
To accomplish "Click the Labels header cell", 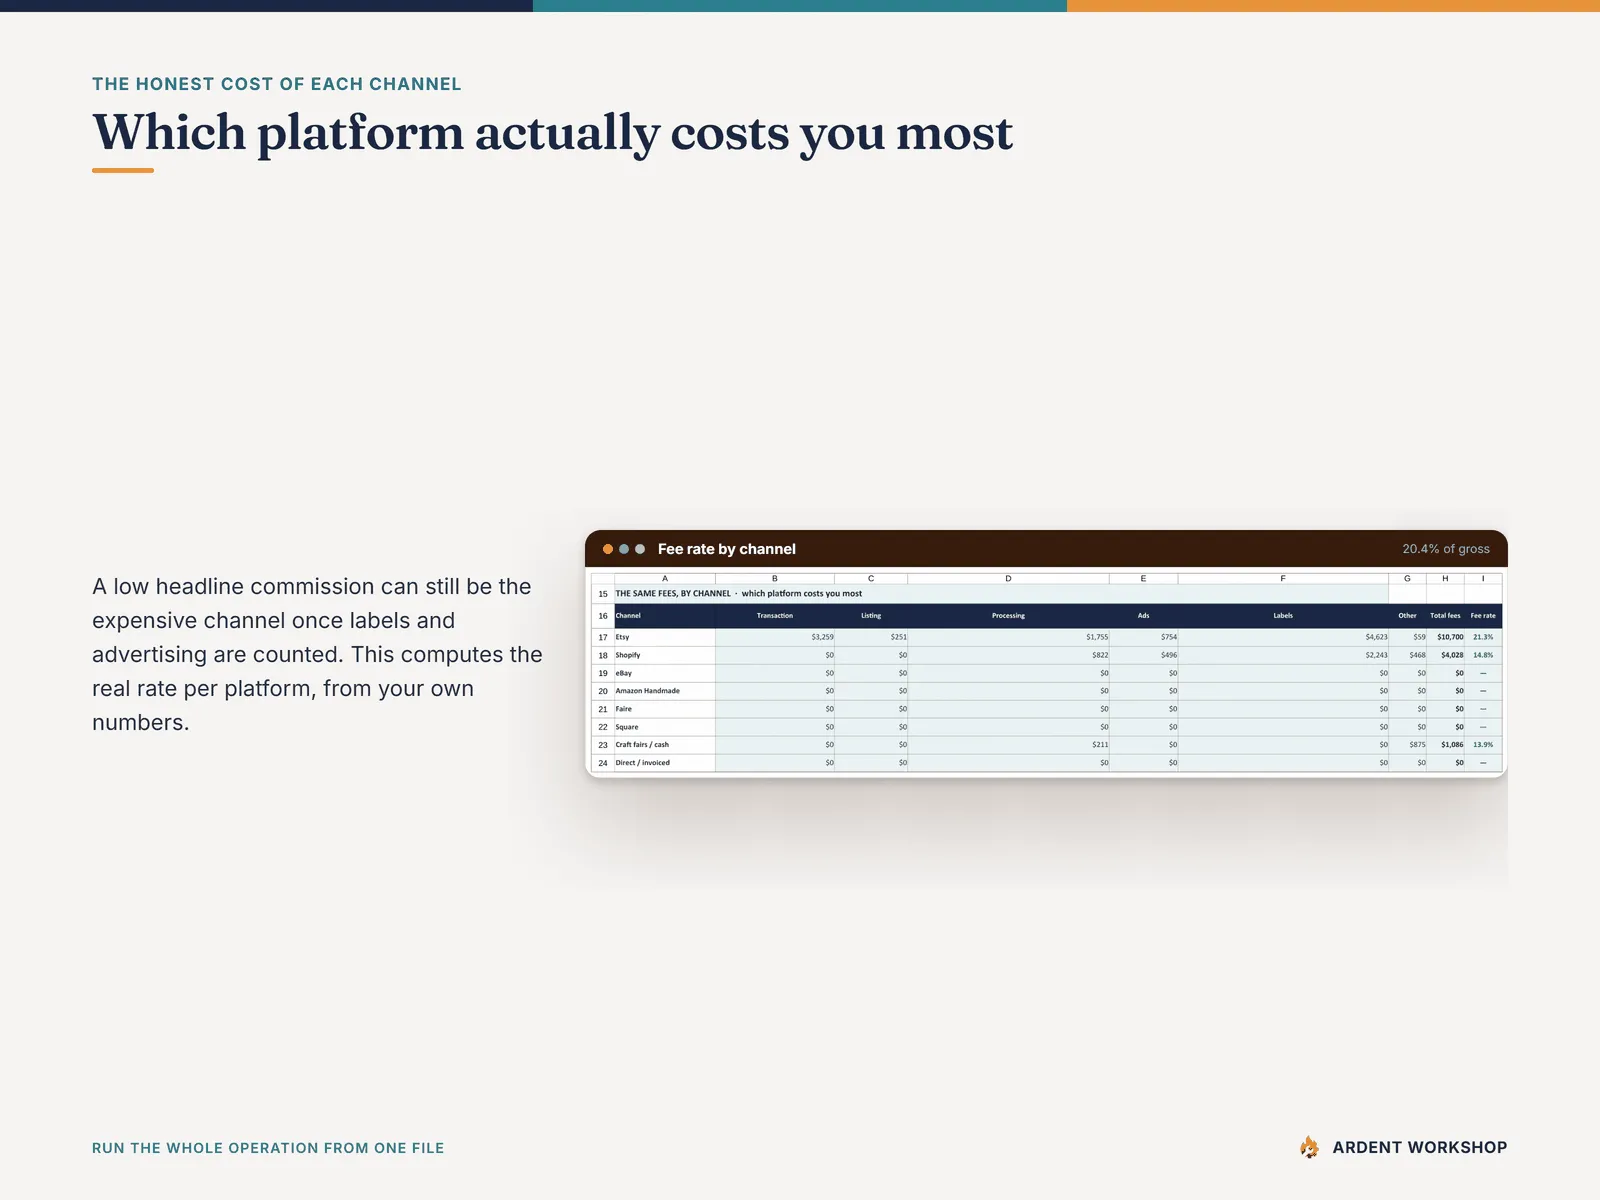I will coord(1283,616).
